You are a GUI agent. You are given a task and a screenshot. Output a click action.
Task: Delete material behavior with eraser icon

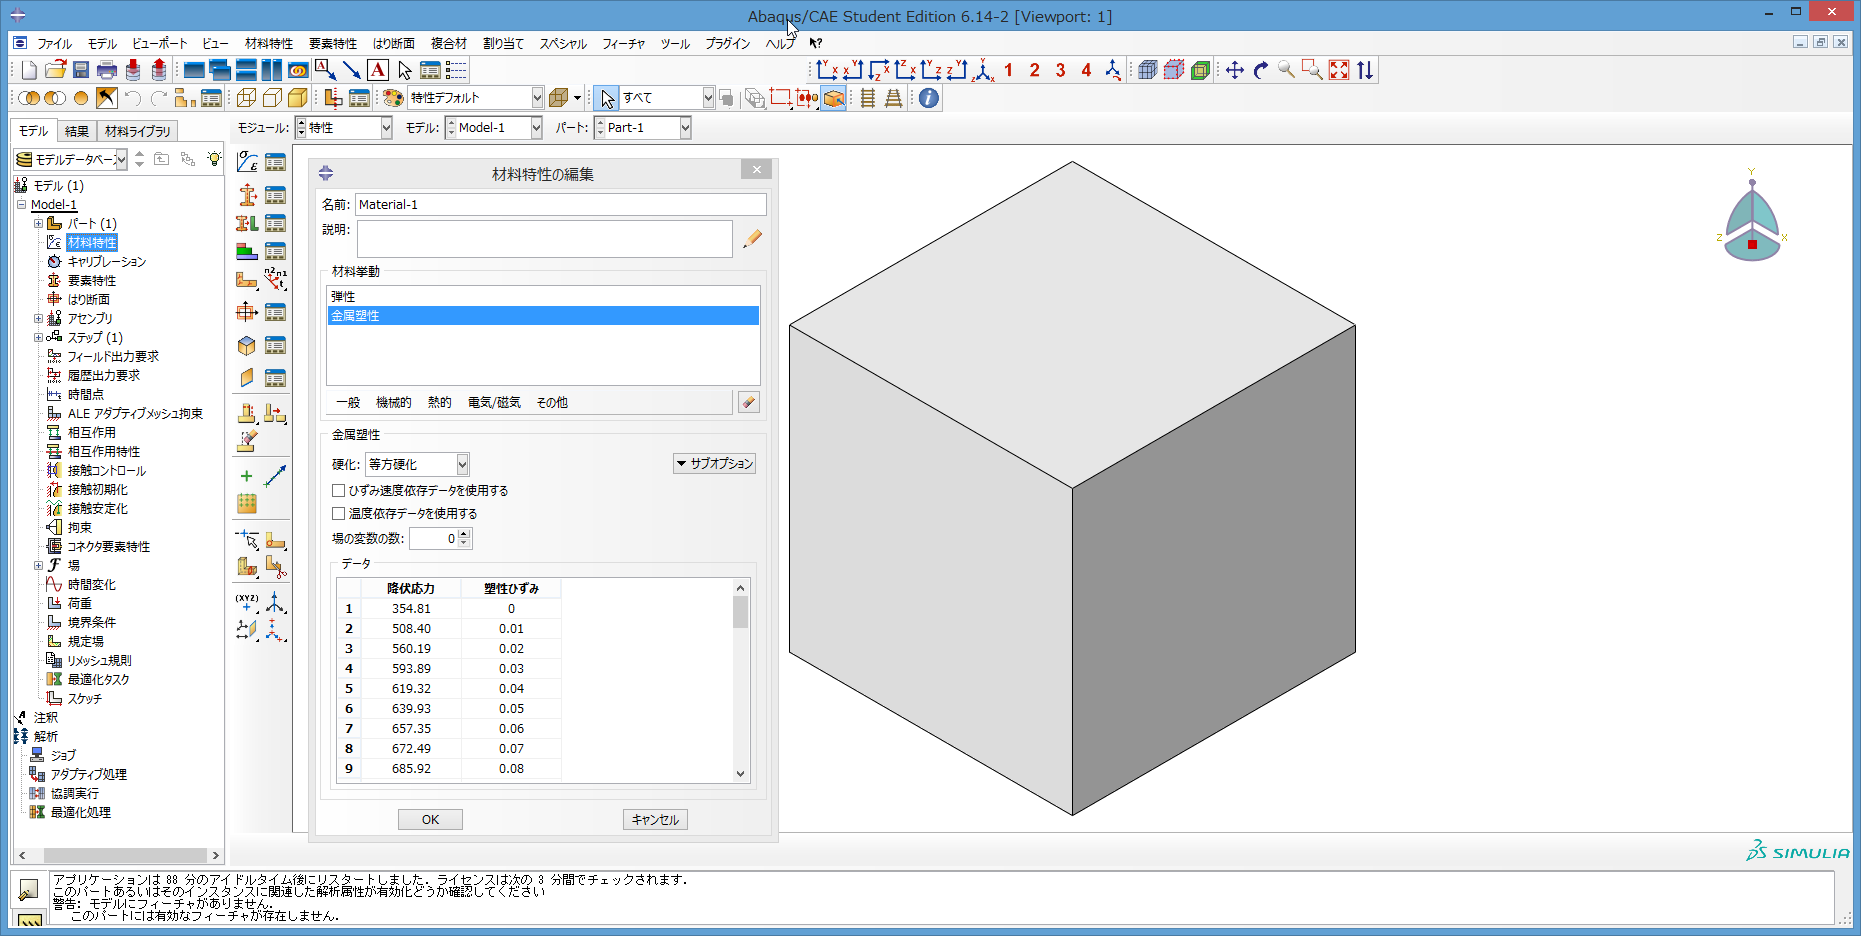pos(748,402)
